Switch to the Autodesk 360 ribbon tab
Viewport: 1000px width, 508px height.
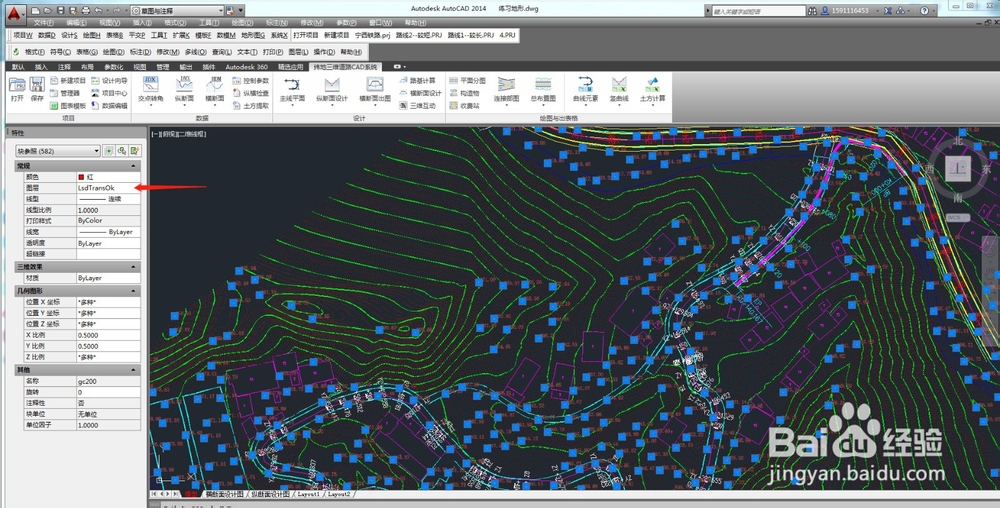246,66
